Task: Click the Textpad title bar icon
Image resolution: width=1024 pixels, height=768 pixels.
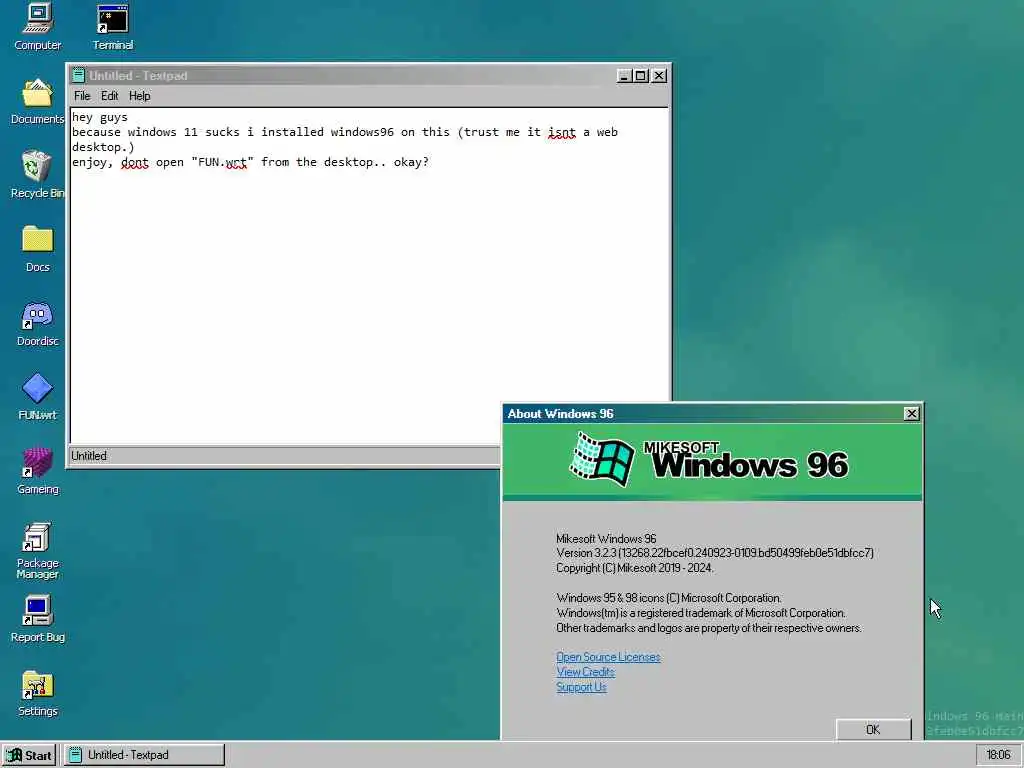Action: coord(78,76)
